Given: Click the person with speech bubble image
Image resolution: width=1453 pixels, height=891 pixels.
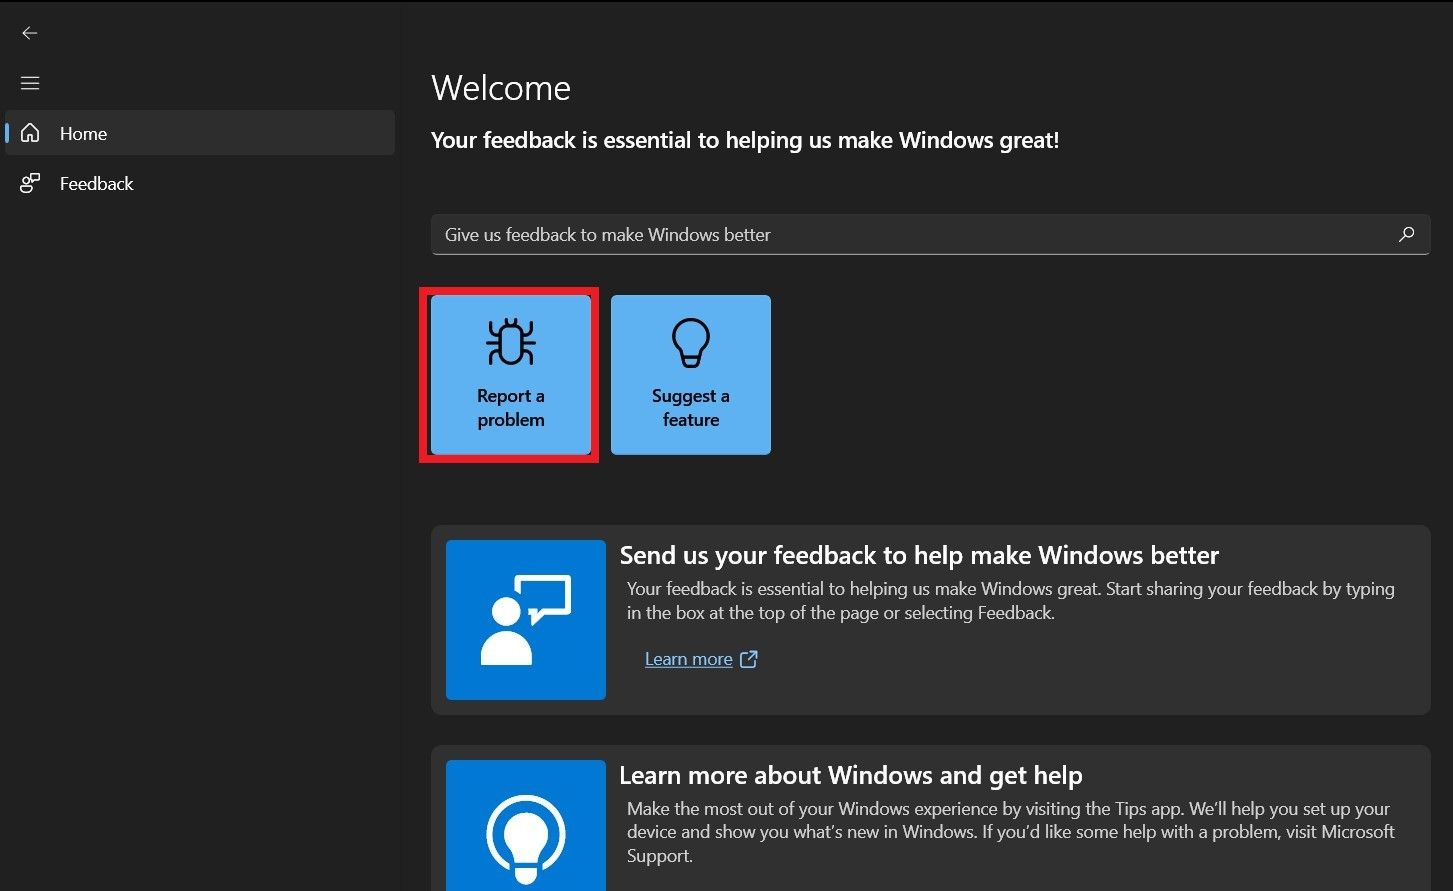Looking at the screenshot, I should tap(526, 620).
